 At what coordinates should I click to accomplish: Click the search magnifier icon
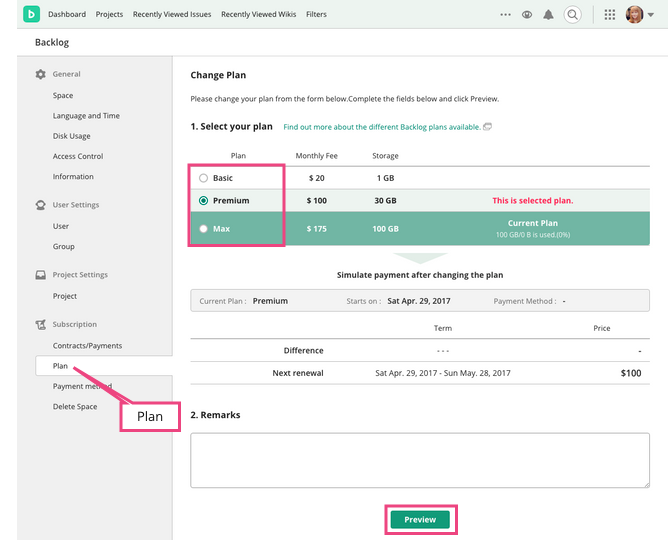[x=573, y=14]
